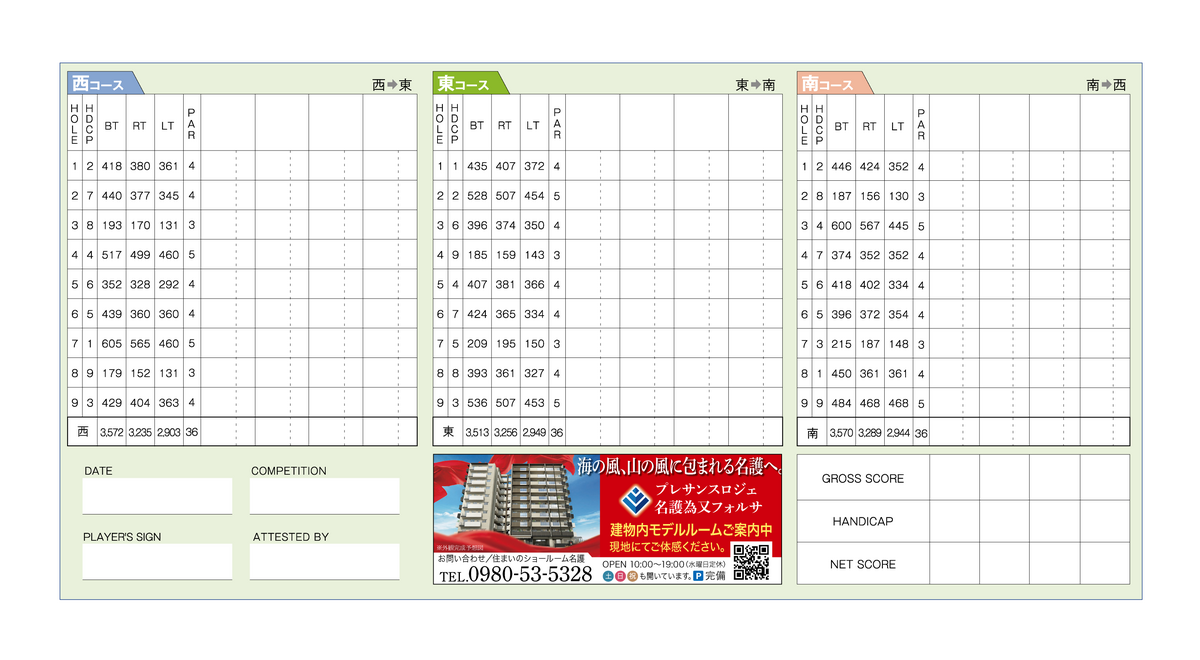Click the headline 海の風、山の風に包まれる名護へ。

pos(679,467)
